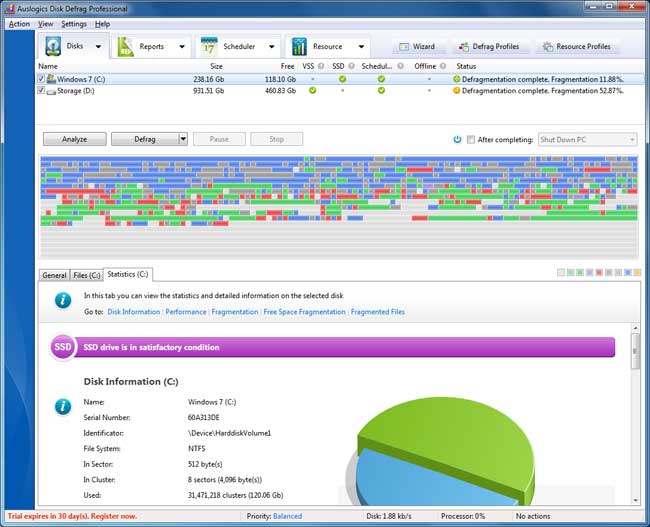Click the help icon beside Schedul... column
Image resolution: width=650 pixels, height=527 pixels.
click(400, 66)
